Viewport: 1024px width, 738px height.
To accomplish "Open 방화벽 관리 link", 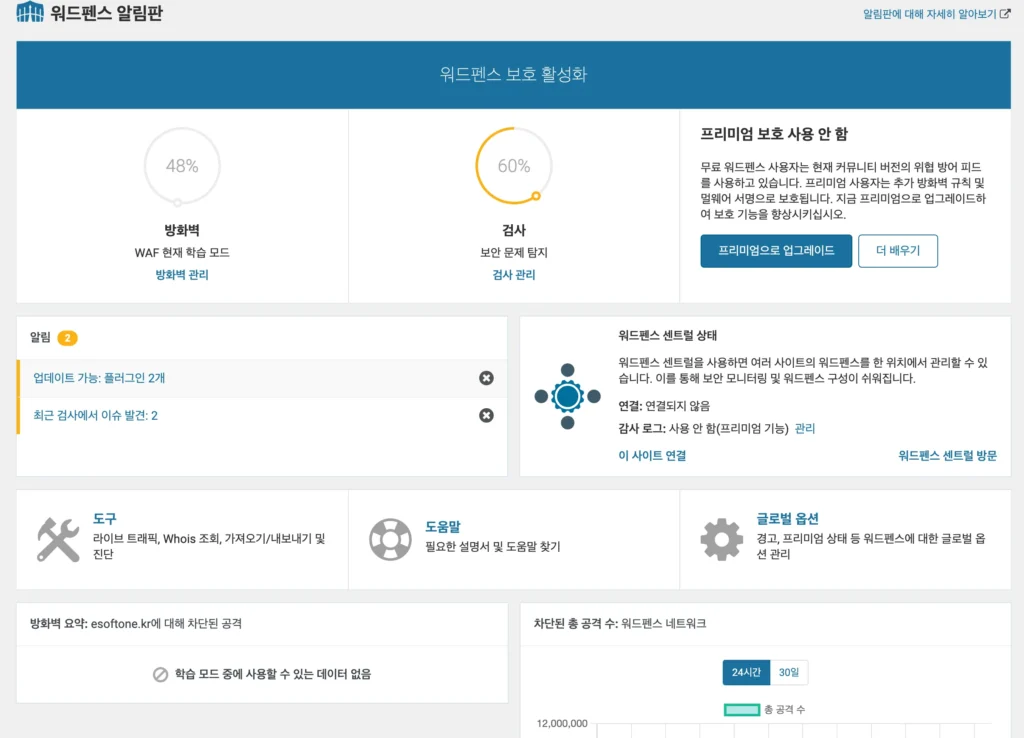I will click(x=182, y=275).
